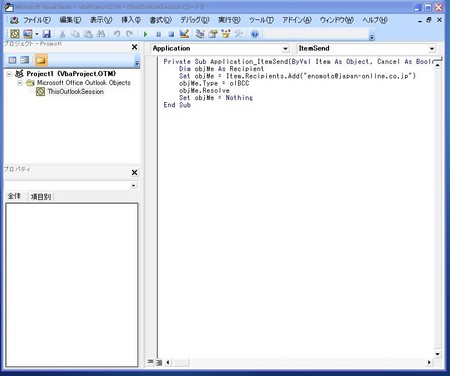Click the Cut scissors icon
The image size is (450, 376).
[x=62, y=34]
